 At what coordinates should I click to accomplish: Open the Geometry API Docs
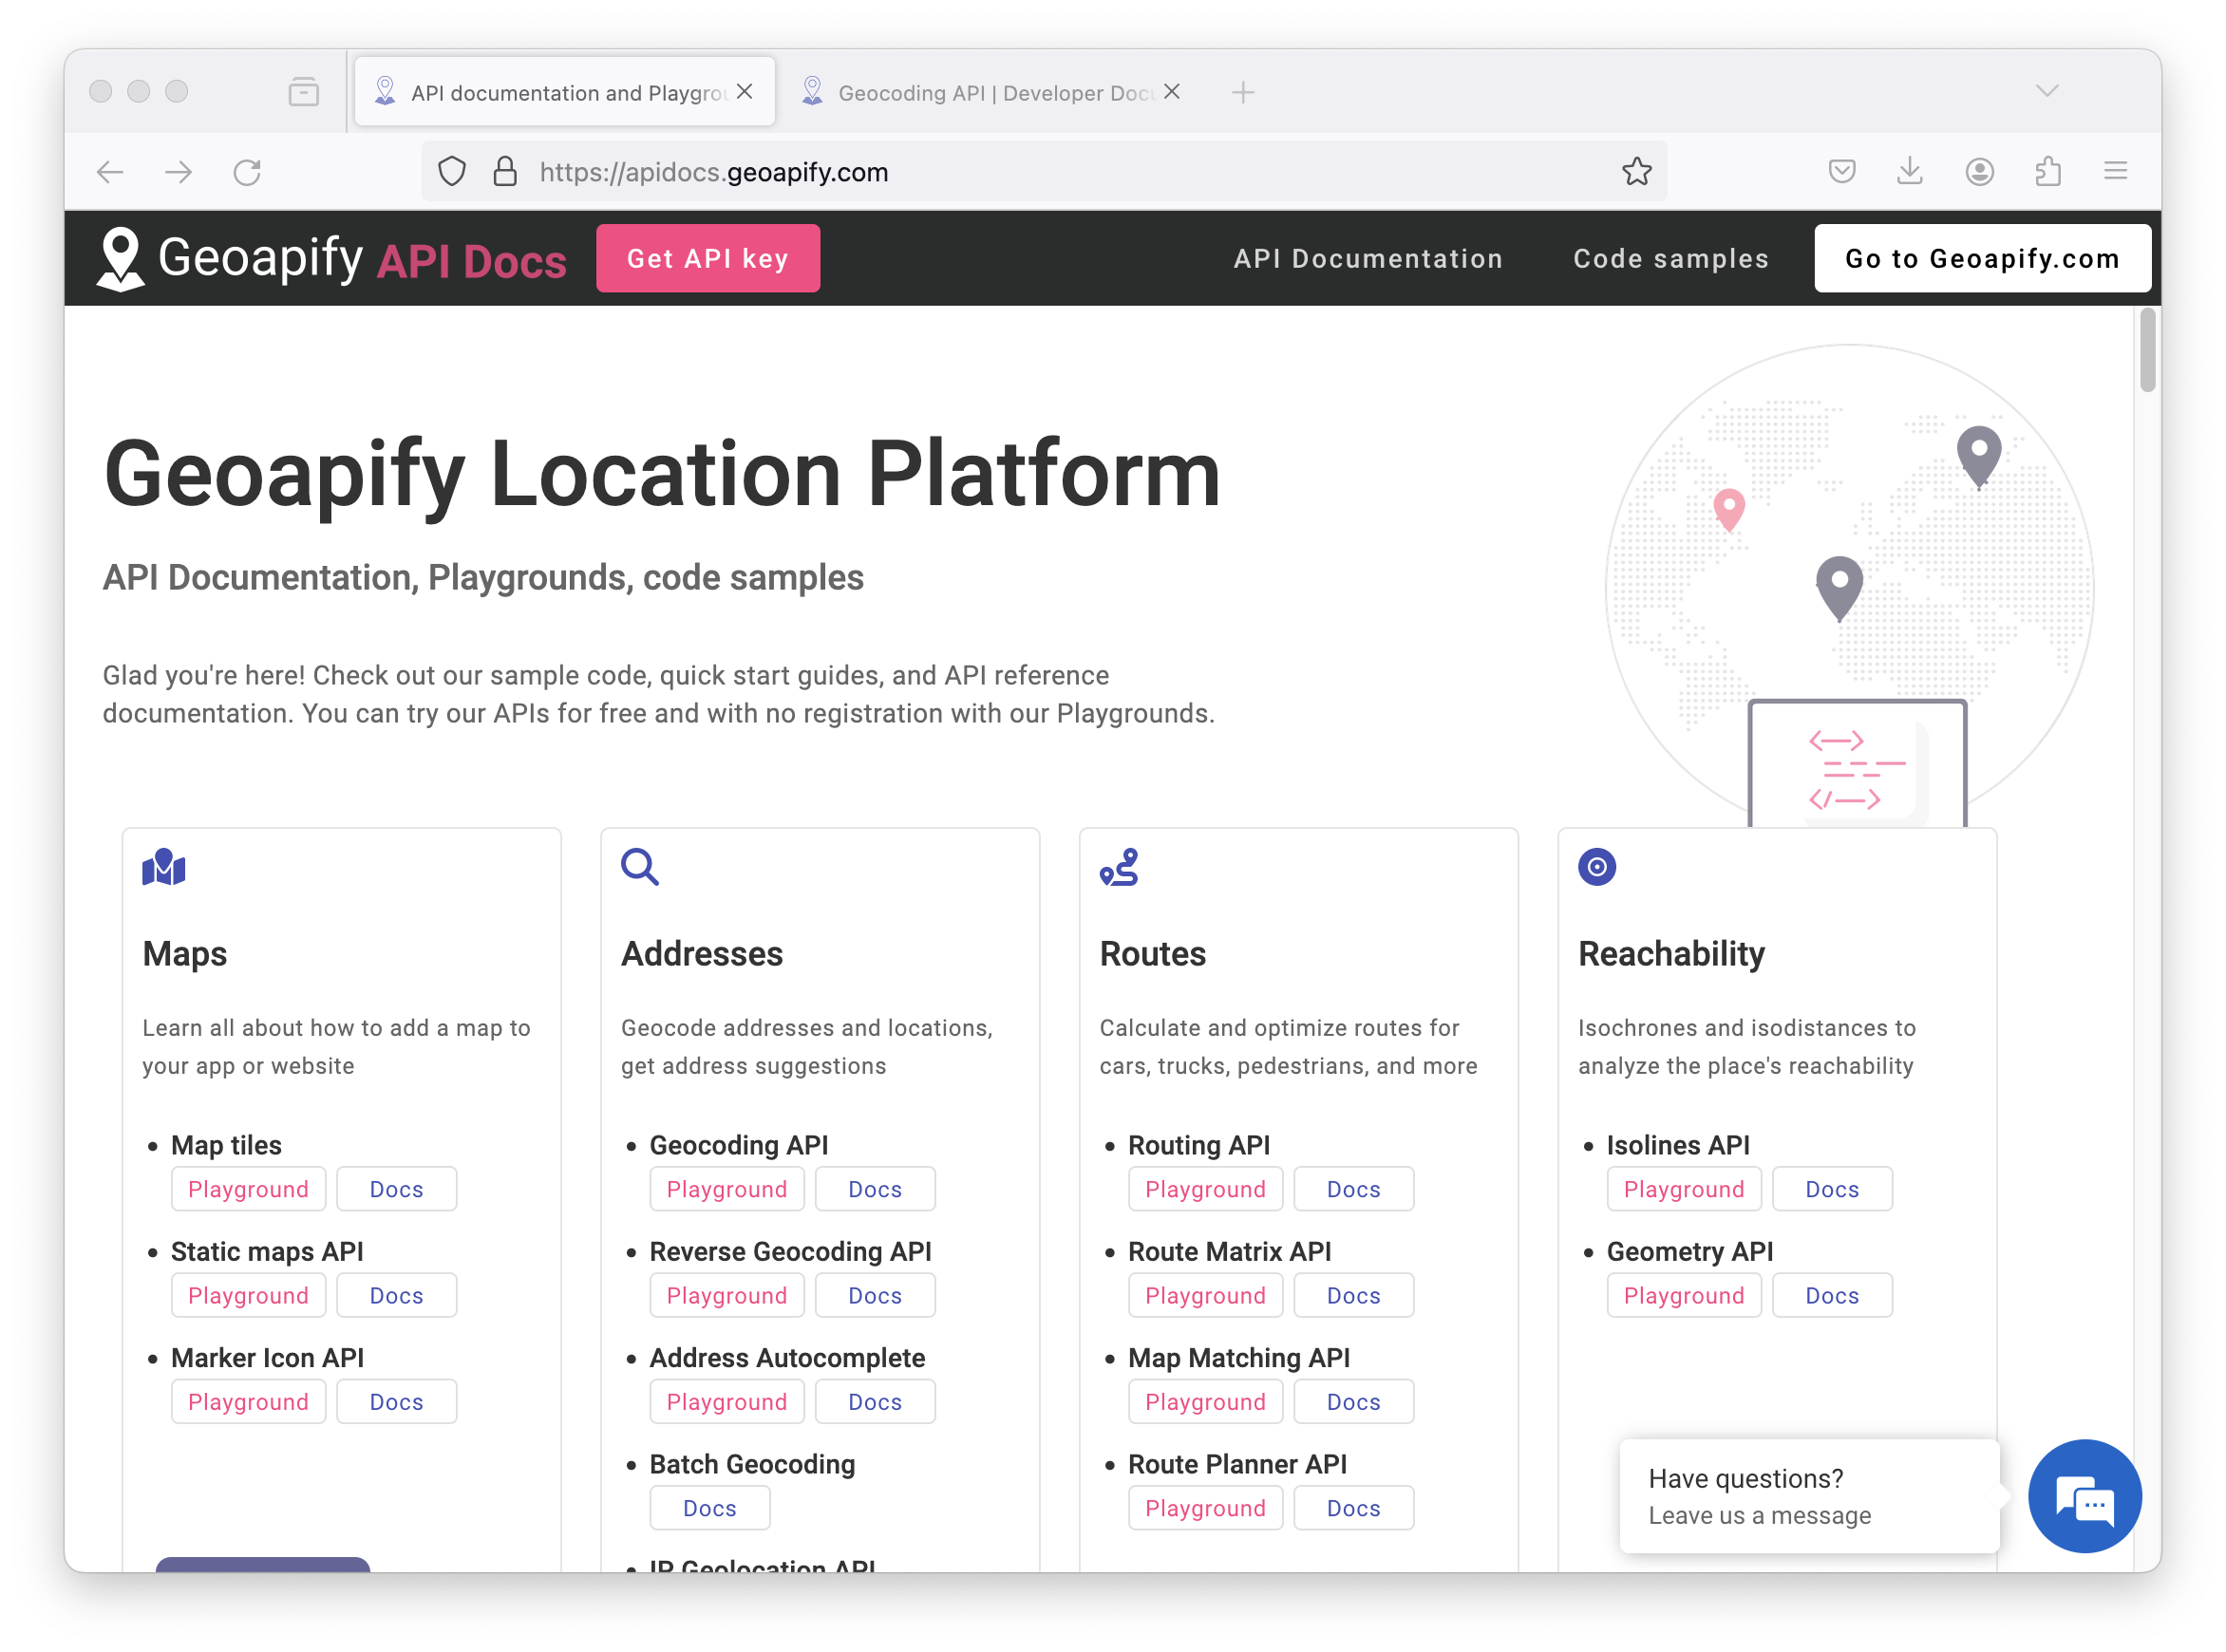coord(1832,1296)
